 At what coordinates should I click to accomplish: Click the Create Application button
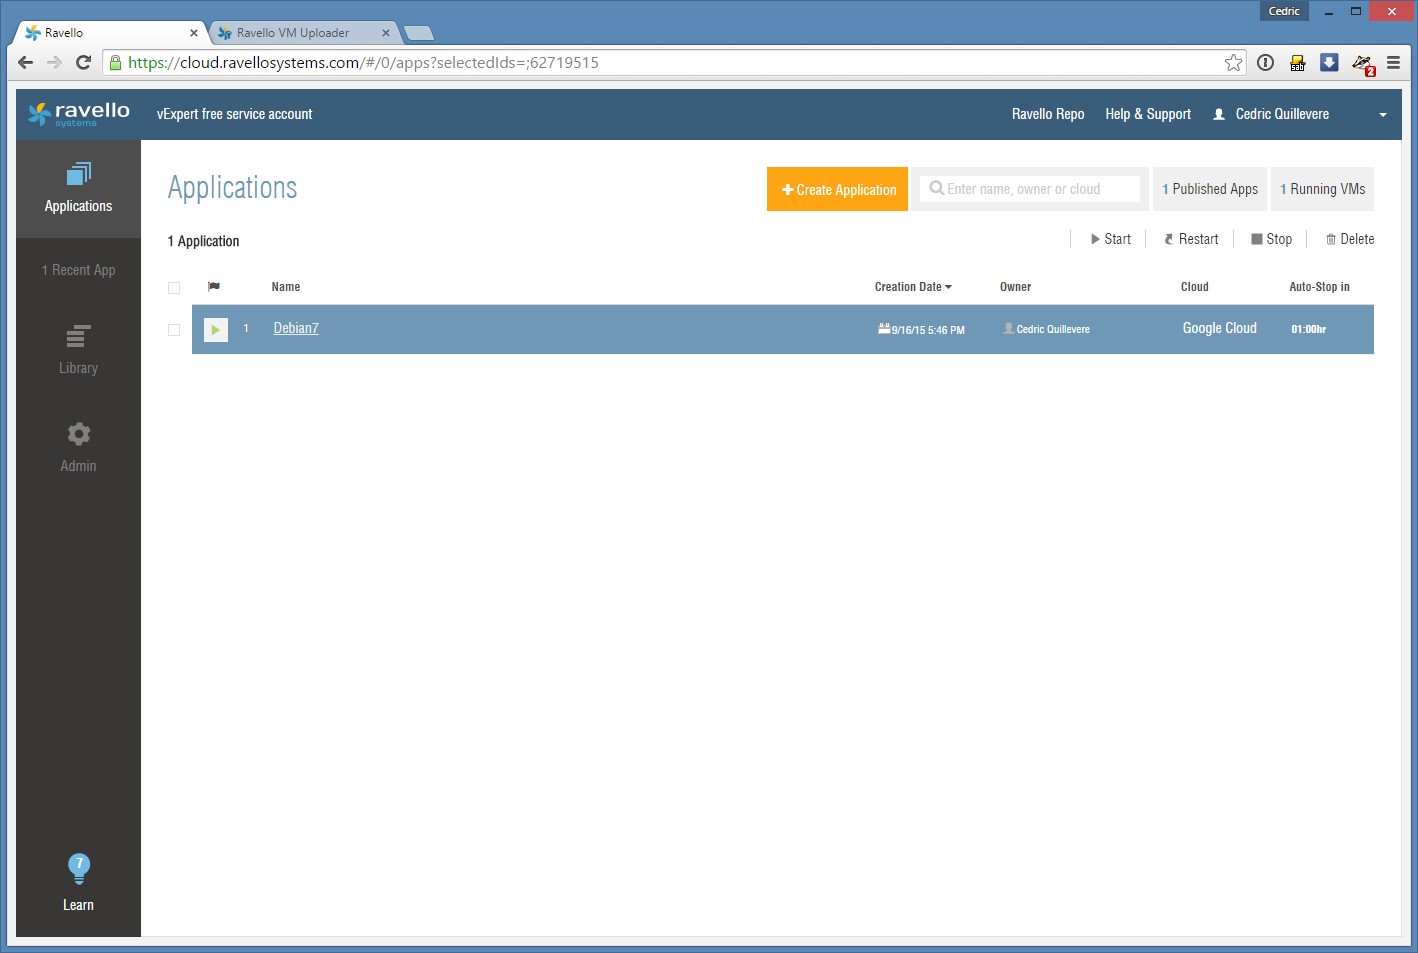click(x=837, y=189)
